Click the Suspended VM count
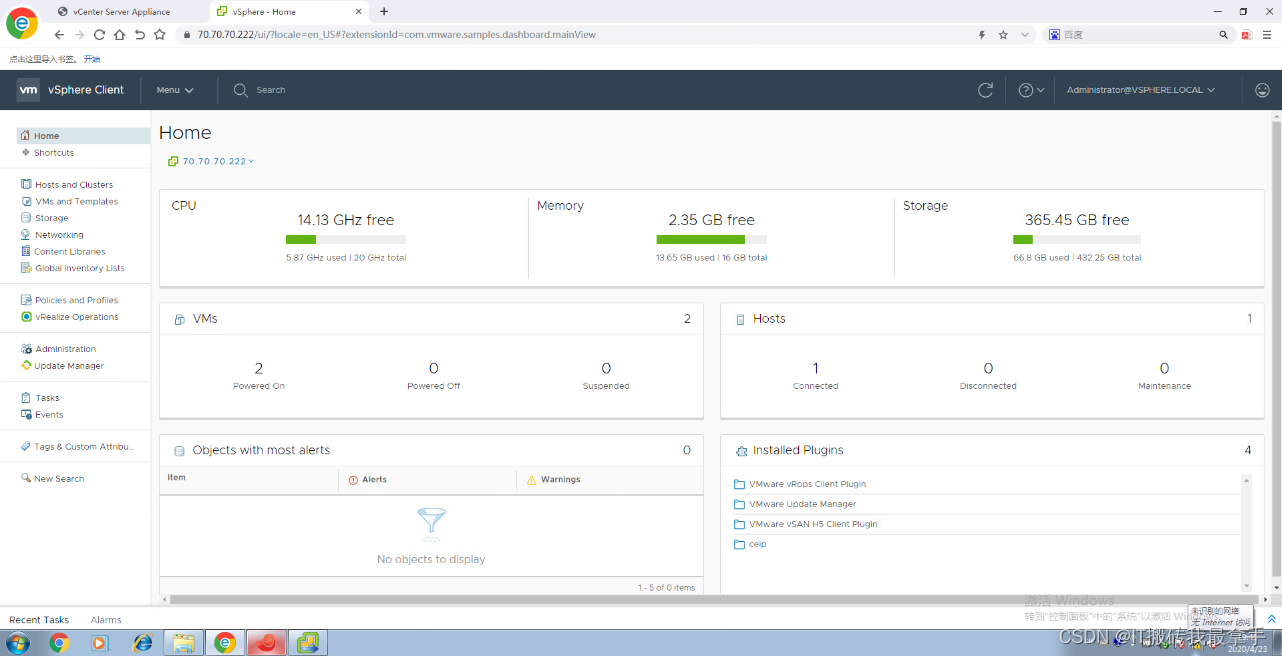1282x656 pixels. click(606, 368)
